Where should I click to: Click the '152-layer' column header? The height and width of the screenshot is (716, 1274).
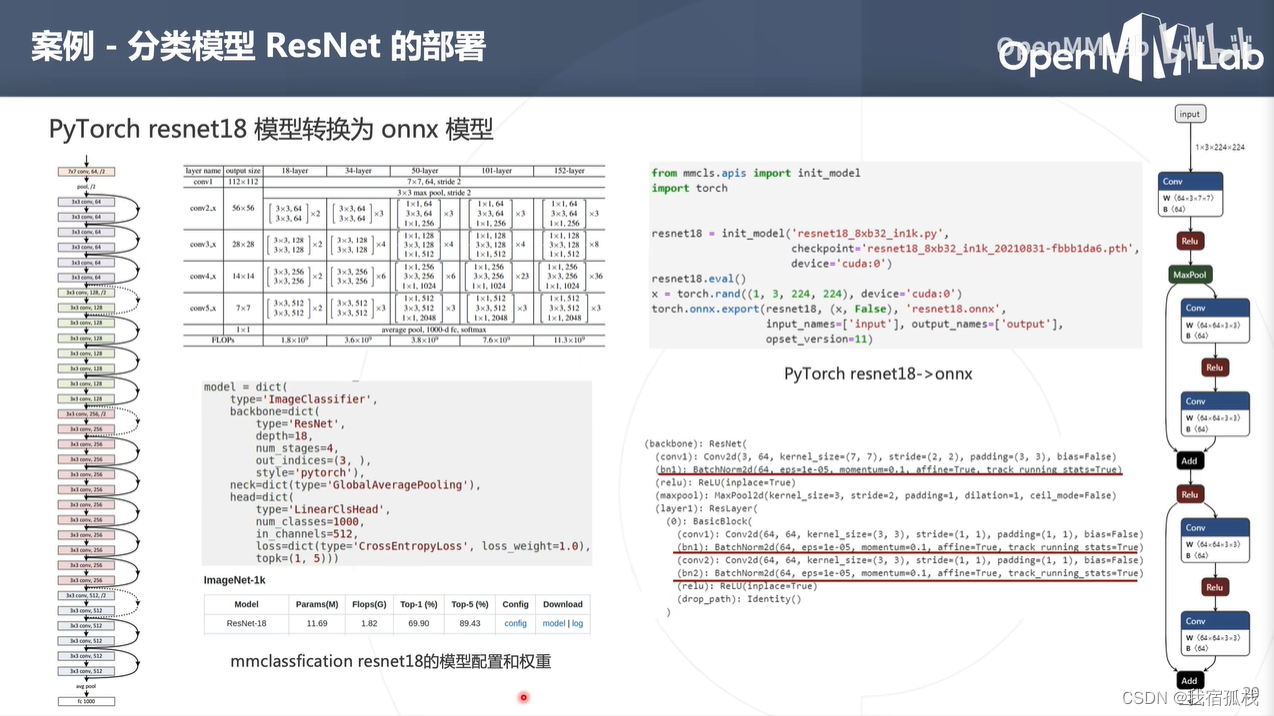(x=569, y=171)
